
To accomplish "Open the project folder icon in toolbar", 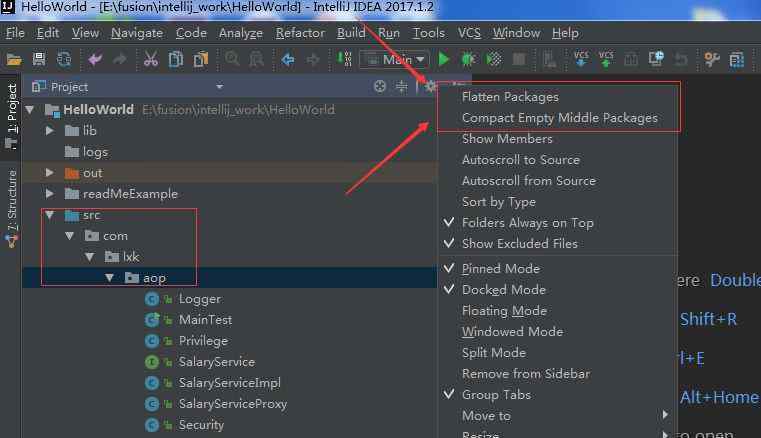I will tap(14, 60).
